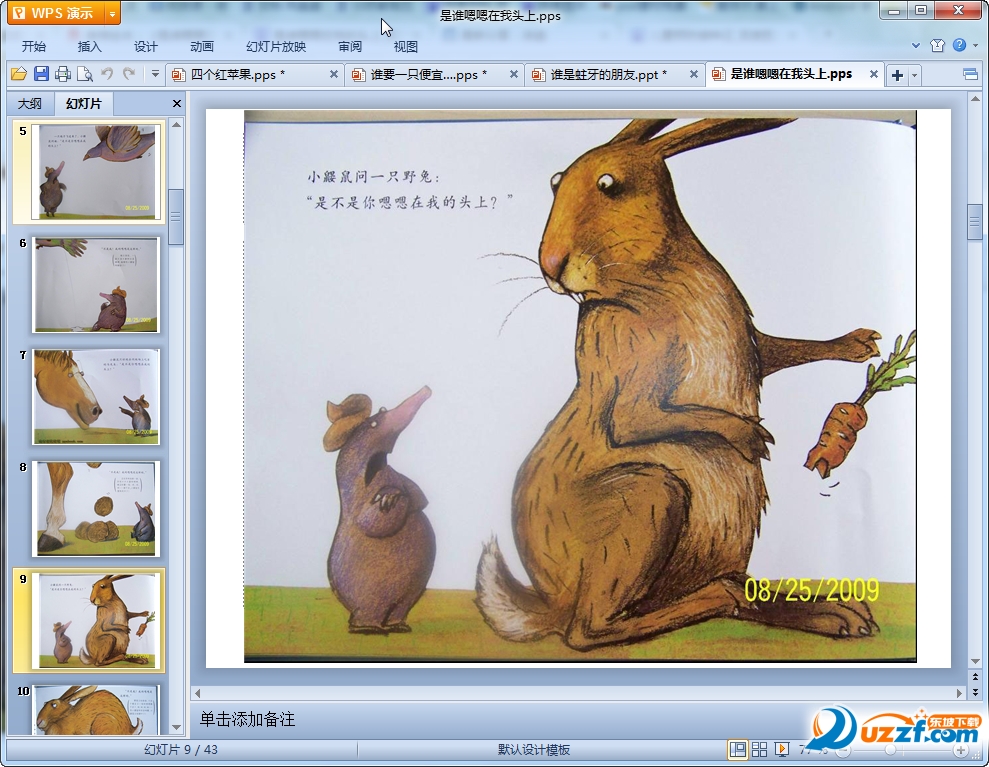Click the Print icon in quick toolbar
989x767 pixels.
(x=63, y=74)
